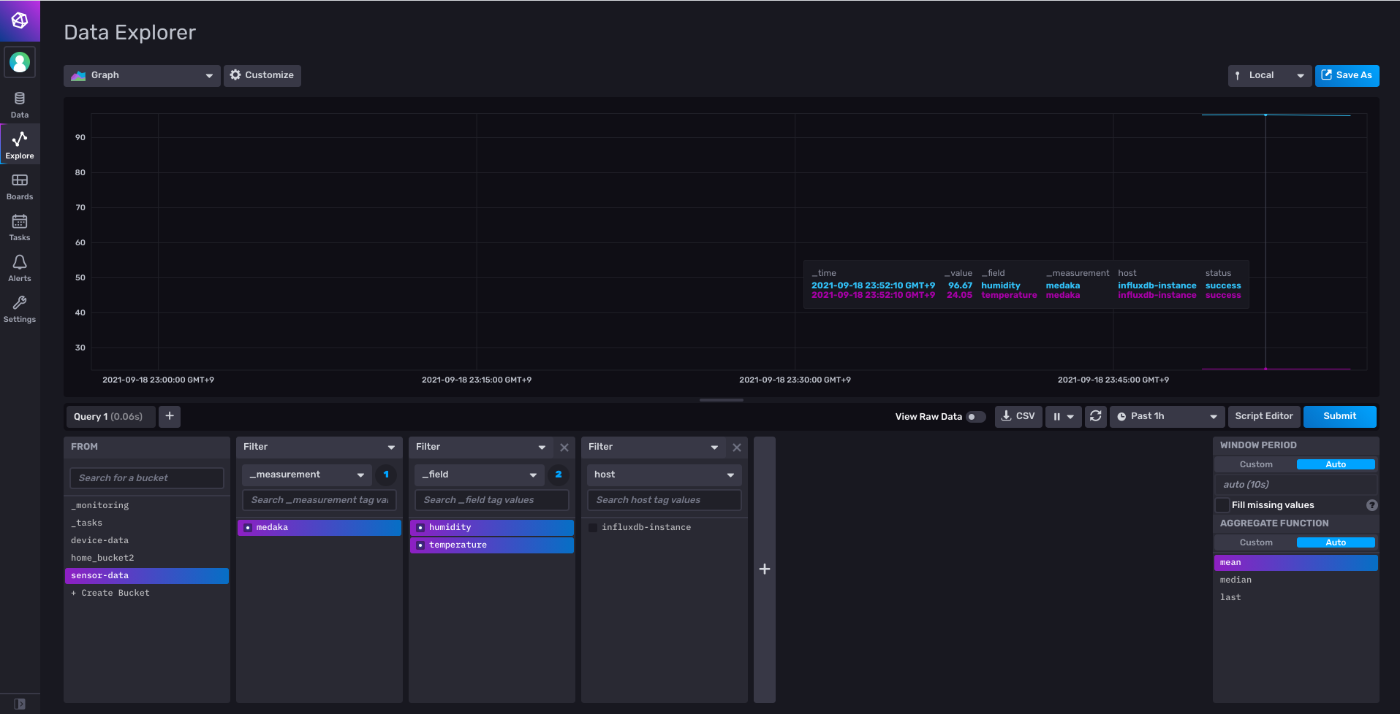Click the panel resize handle below graph
Screen dimensions: 1400x714
(721, 400)
